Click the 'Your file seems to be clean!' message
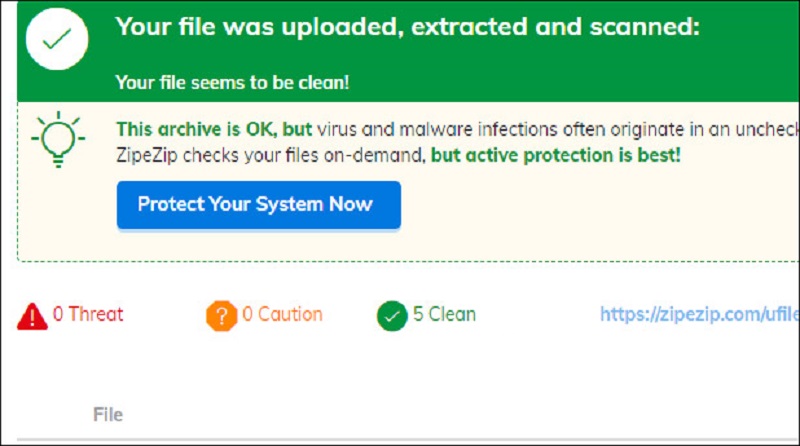The height and width of the screenshot is (446, 800). pyautogui.click(x=232, y=82)
